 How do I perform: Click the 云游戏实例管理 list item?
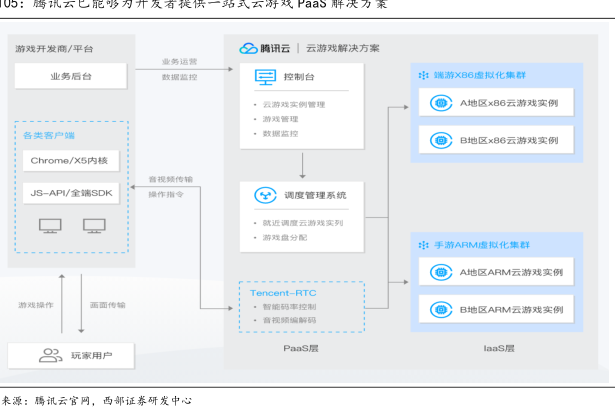point(293,104)
